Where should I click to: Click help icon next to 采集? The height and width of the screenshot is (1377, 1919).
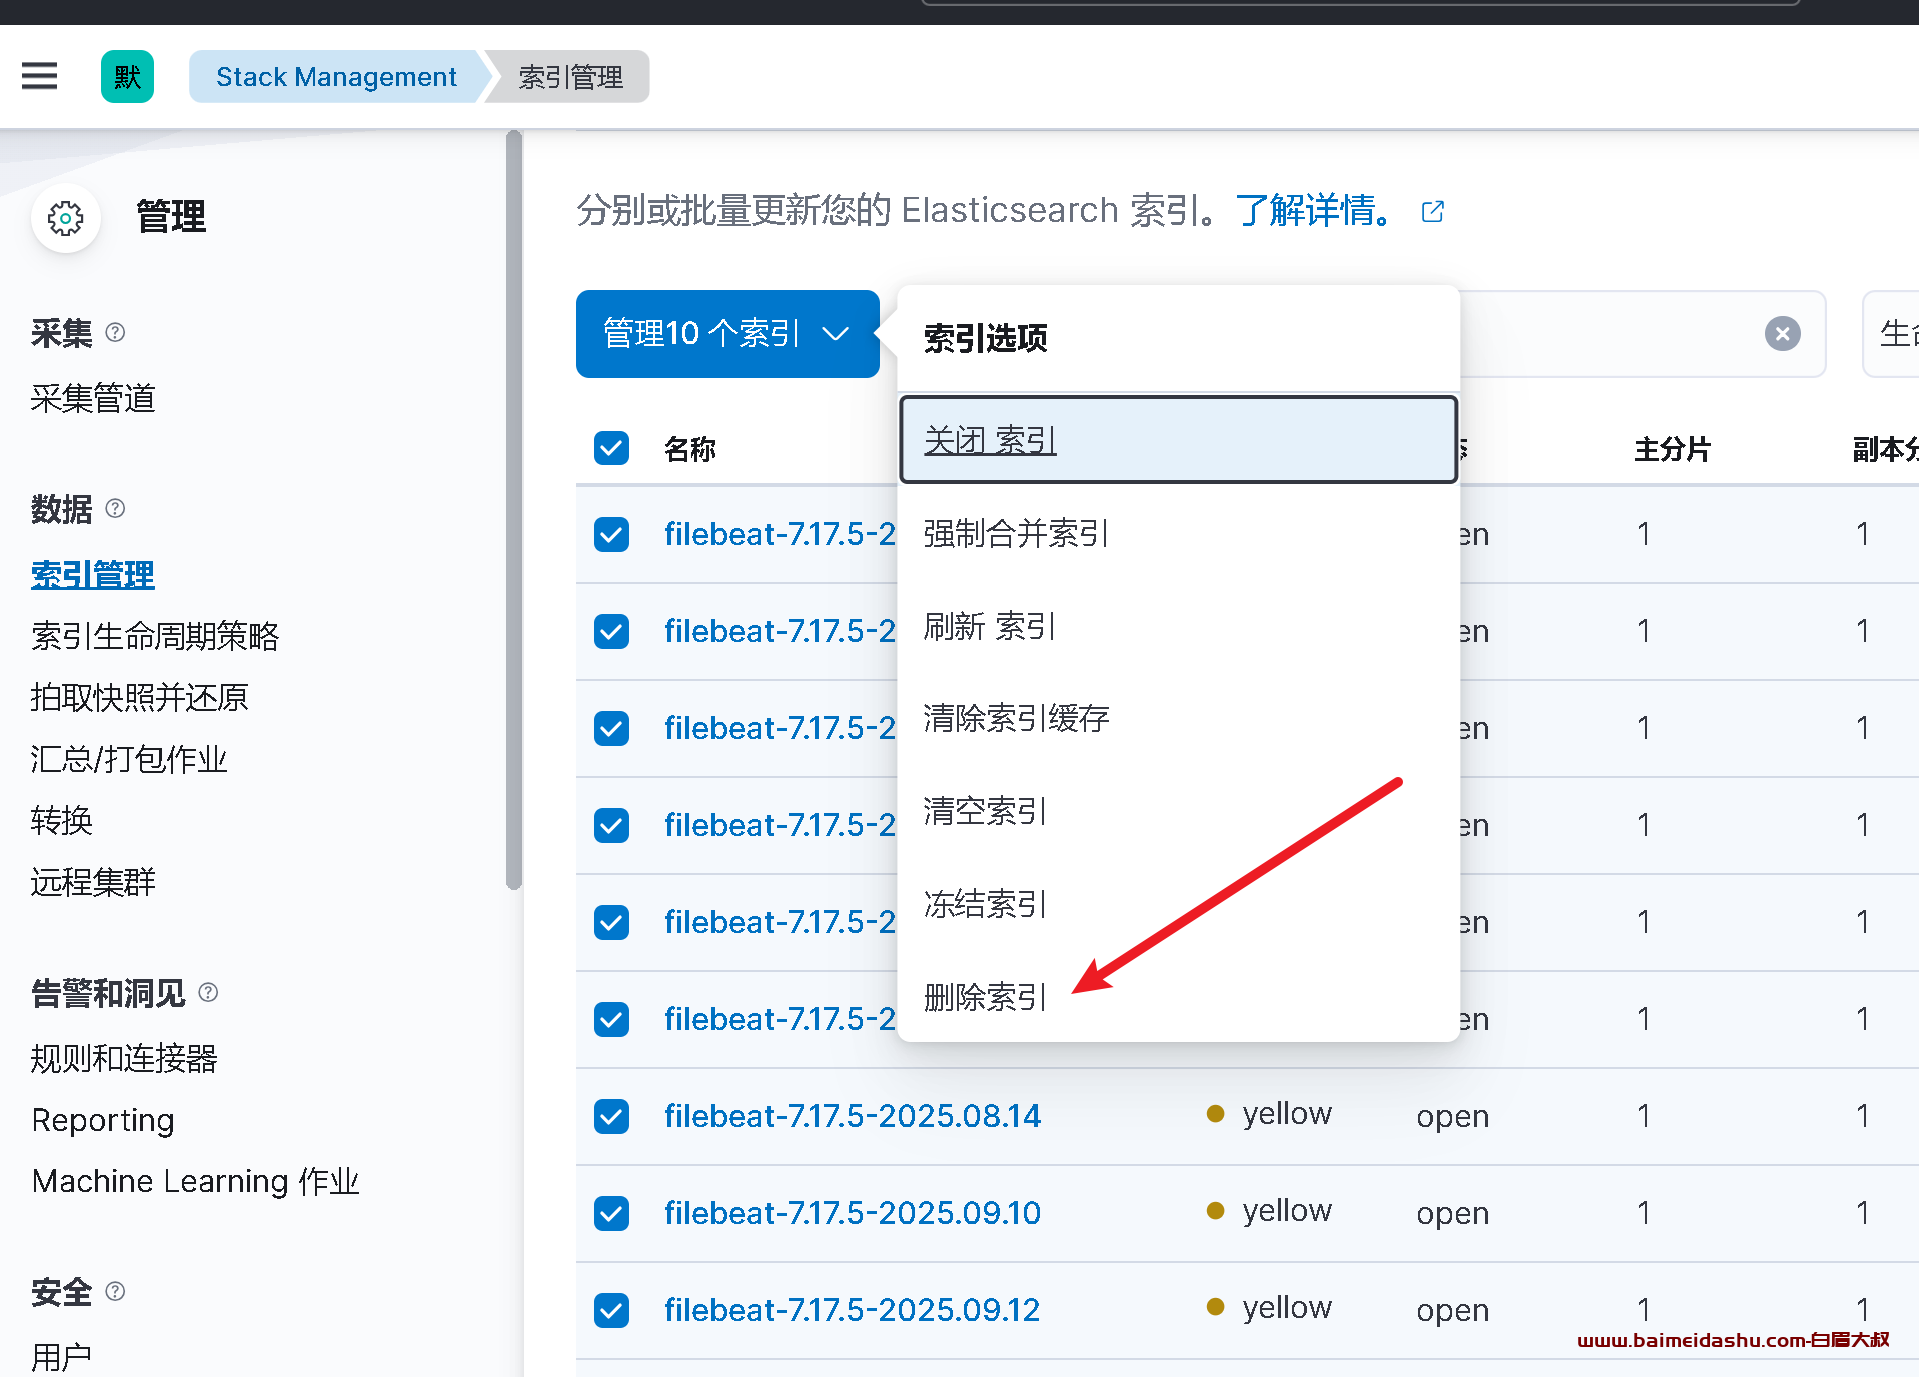(115, 332)
